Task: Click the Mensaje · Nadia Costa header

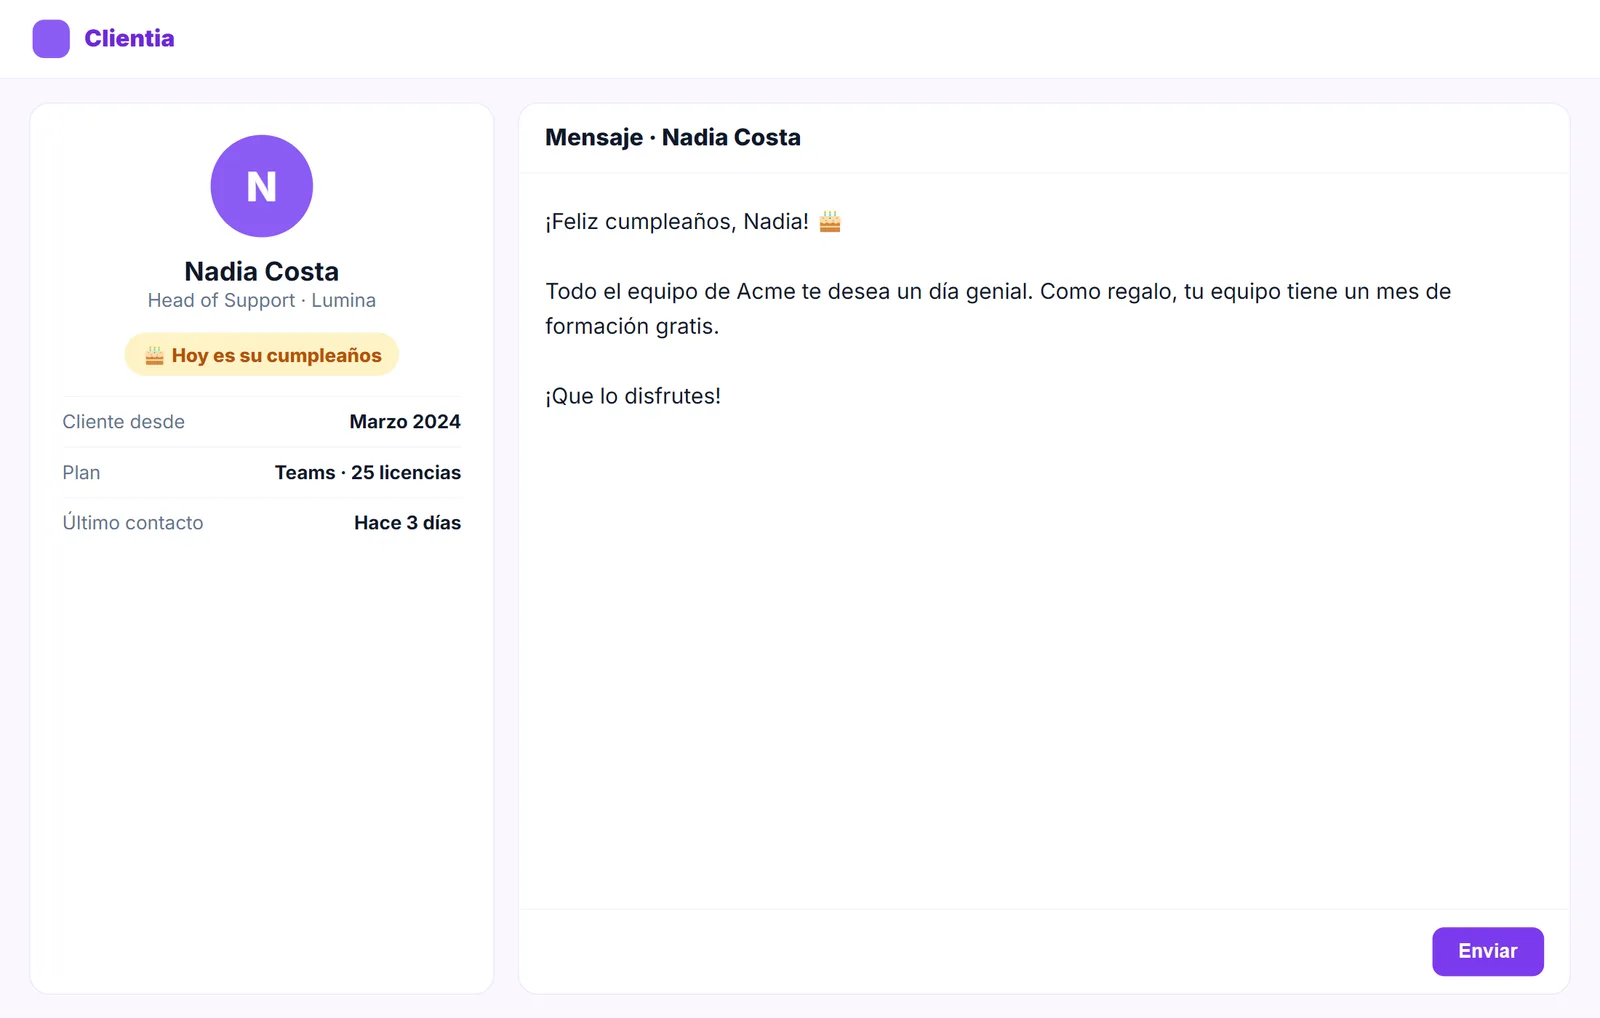Action: pos(673,138)
